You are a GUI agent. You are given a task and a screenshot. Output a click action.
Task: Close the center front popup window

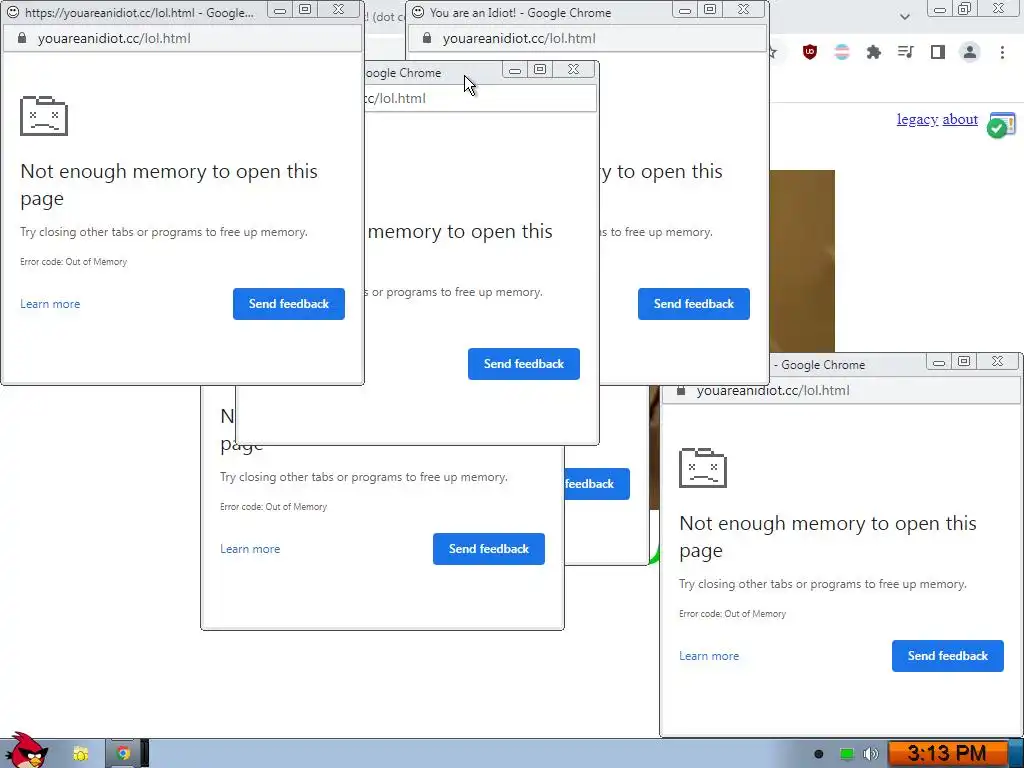[x=573, y=70]
